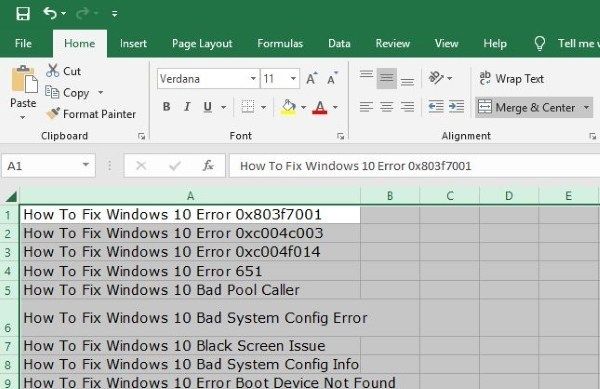Toggle Bold formatting
This screenshot has height=389, width=600.
pos(166,107)
